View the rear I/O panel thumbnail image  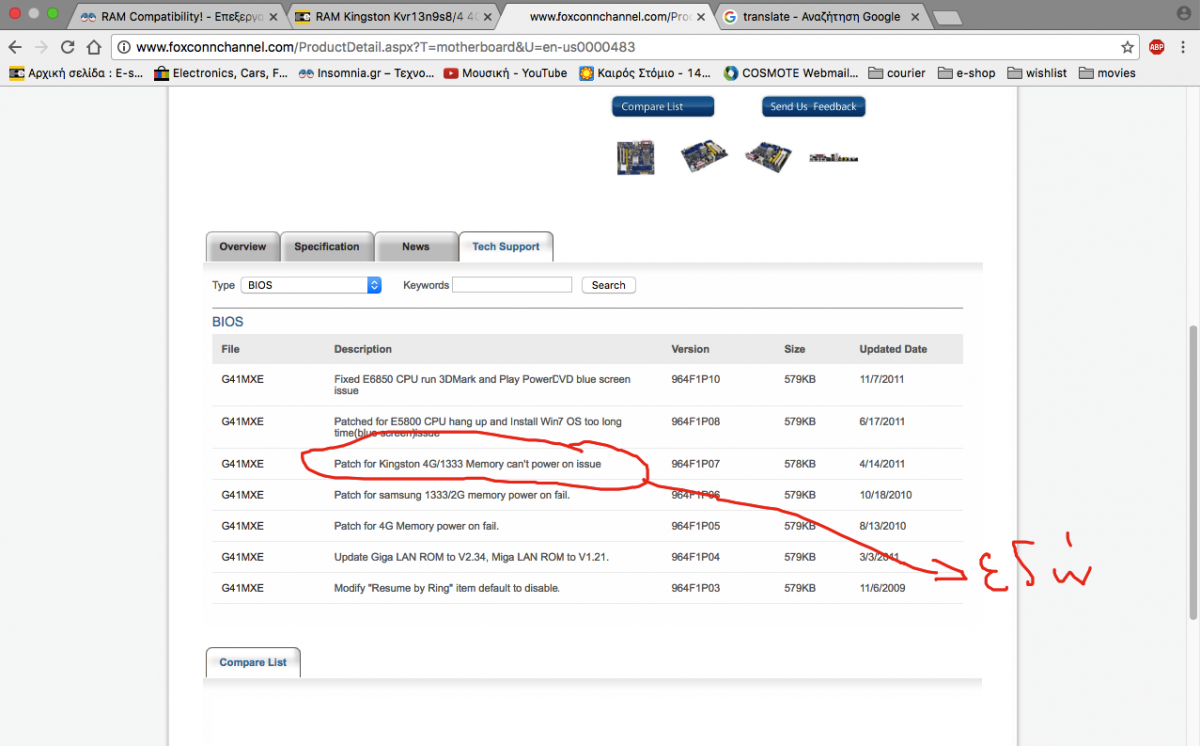(x=833, y=157)
